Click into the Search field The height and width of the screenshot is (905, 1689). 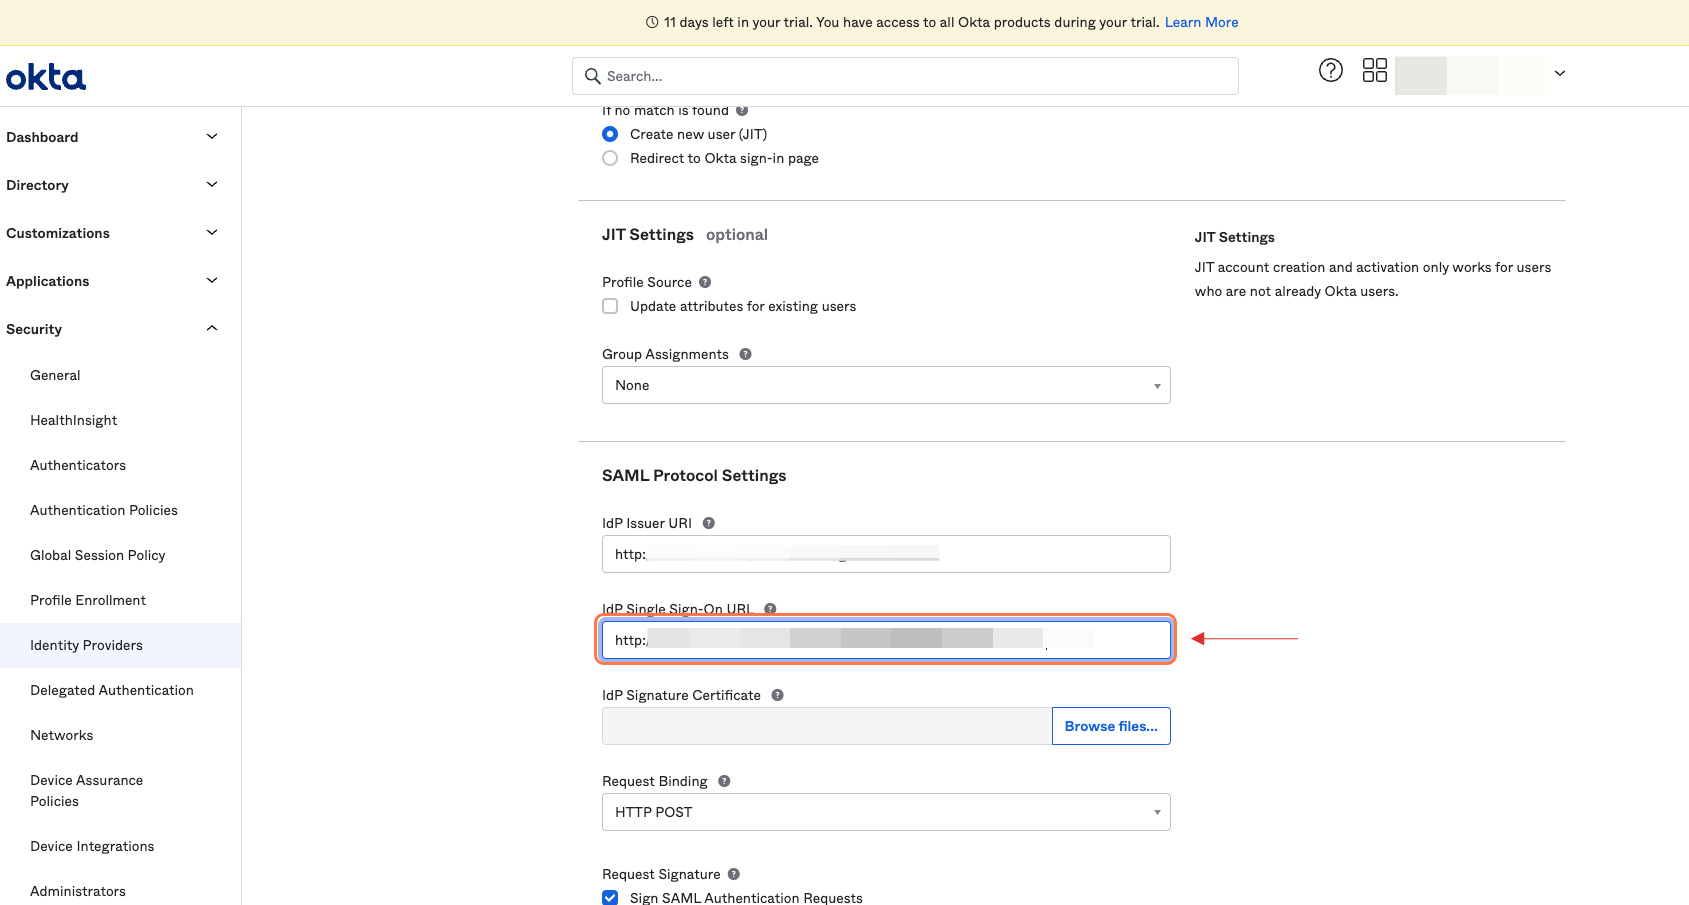[x=905, y=76]
